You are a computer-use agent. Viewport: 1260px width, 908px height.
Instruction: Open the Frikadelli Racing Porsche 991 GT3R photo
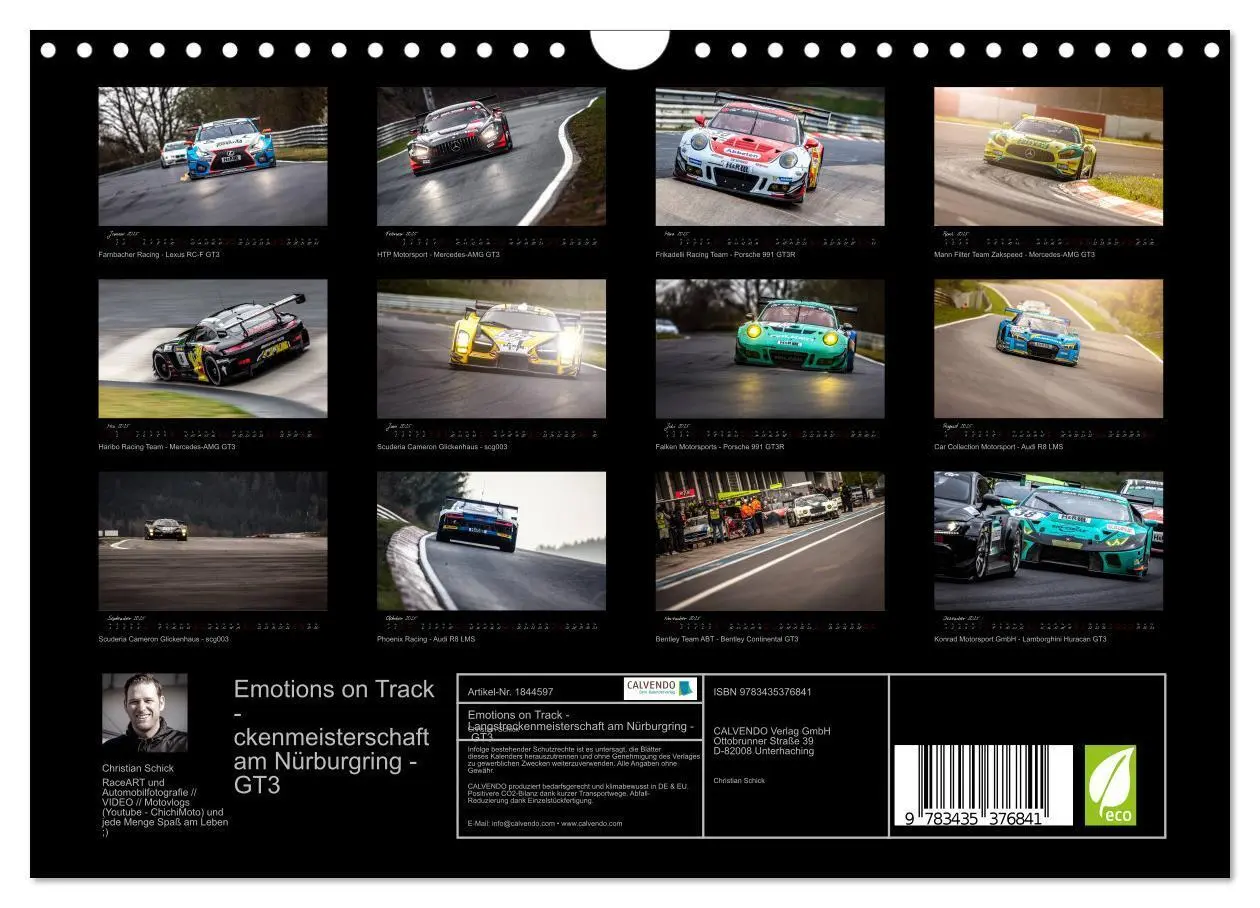click(x=770, y=156)
